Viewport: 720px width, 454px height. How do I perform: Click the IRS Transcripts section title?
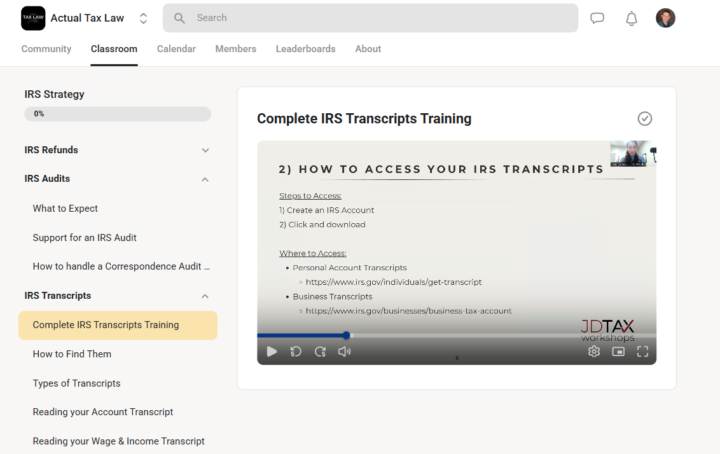point(57,296)
